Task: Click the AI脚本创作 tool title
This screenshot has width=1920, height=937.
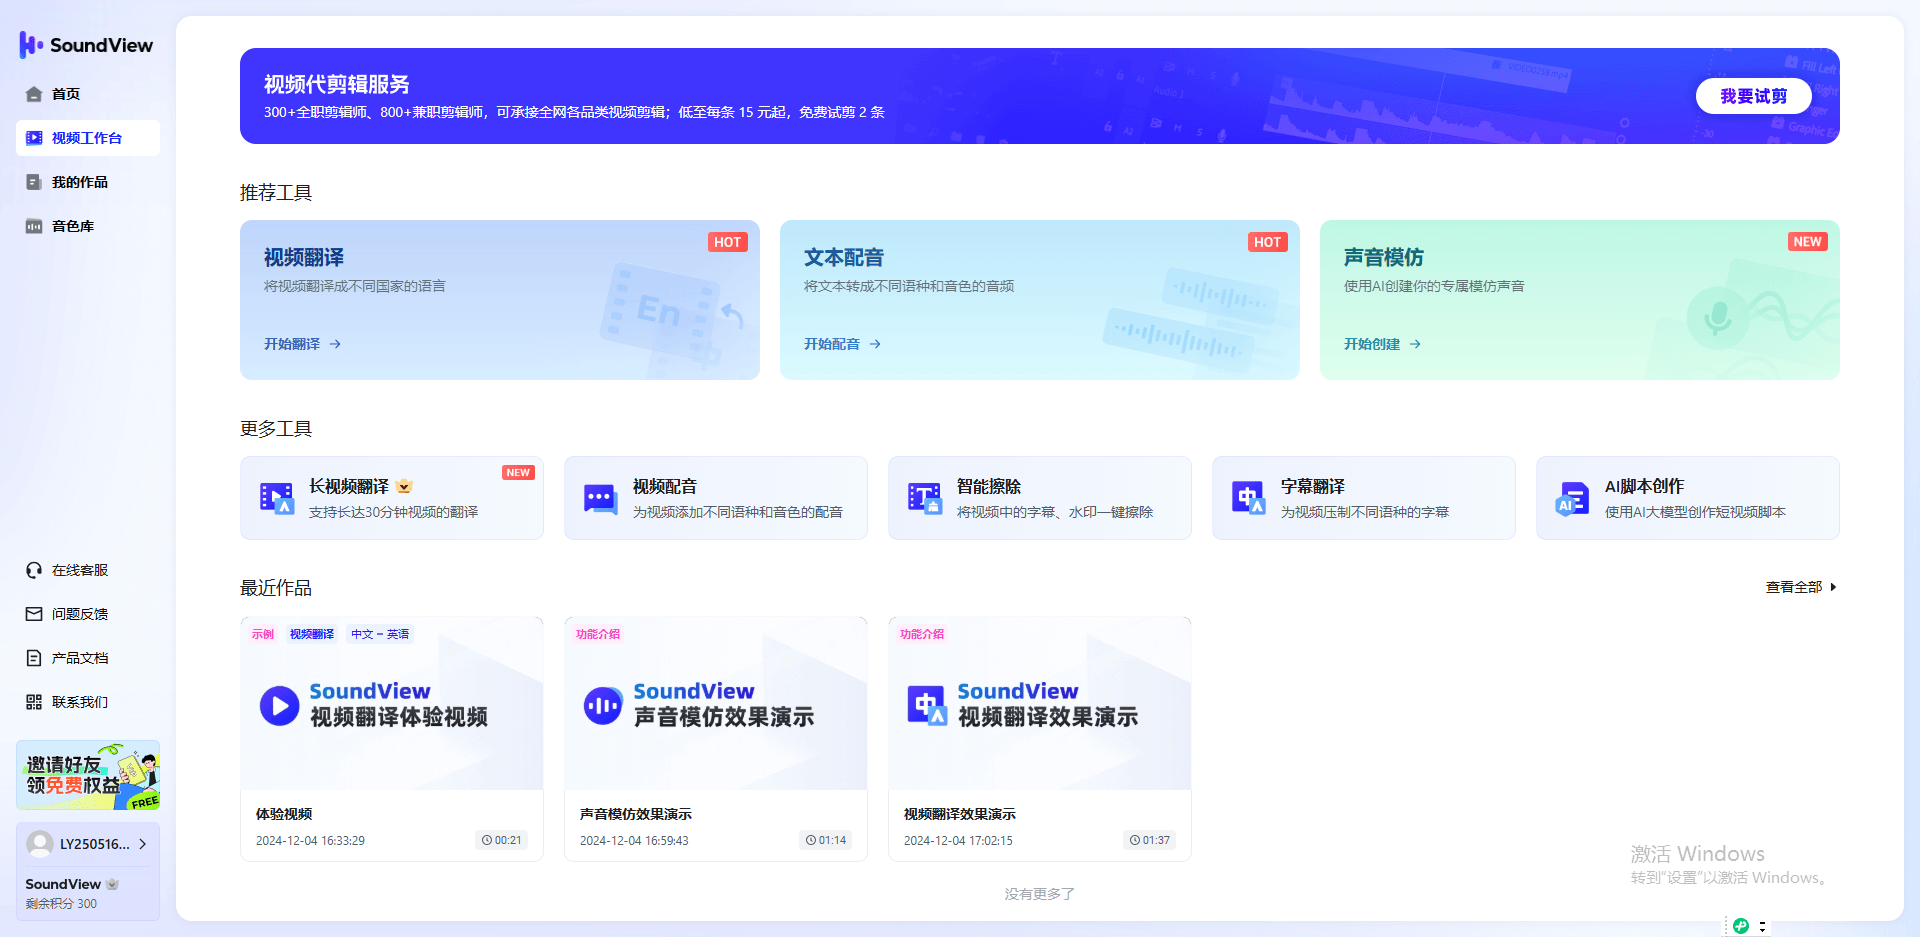Action: click(x=1645, y=487)
